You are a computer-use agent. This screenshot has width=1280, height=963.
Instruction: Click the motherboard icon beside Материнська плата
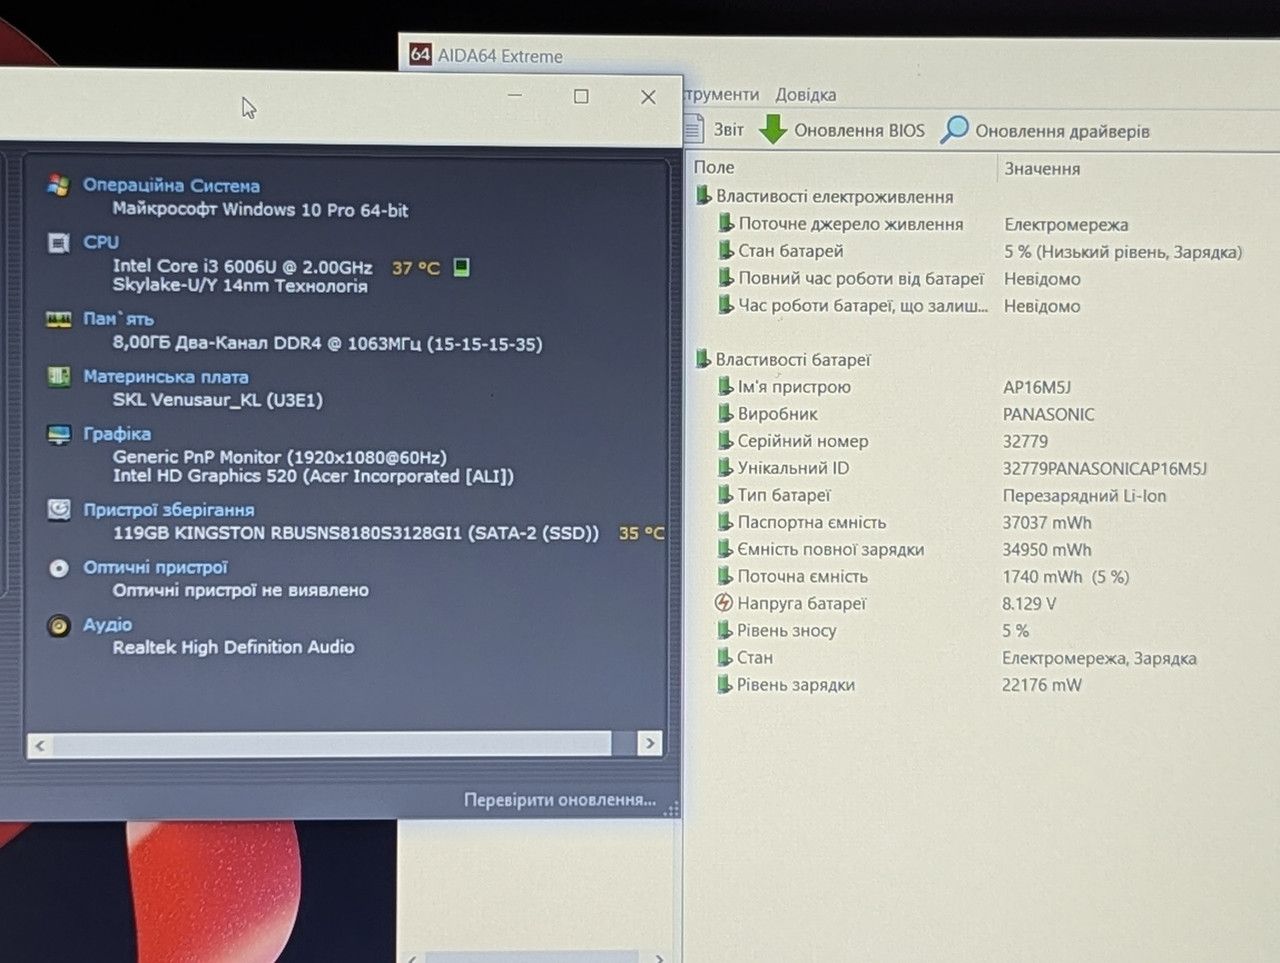click(x=58, y=377)
